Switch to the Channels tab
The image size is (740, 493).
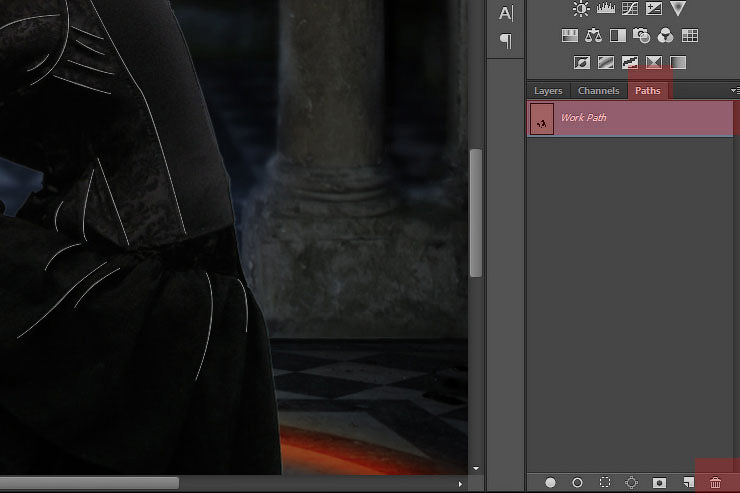599,91
